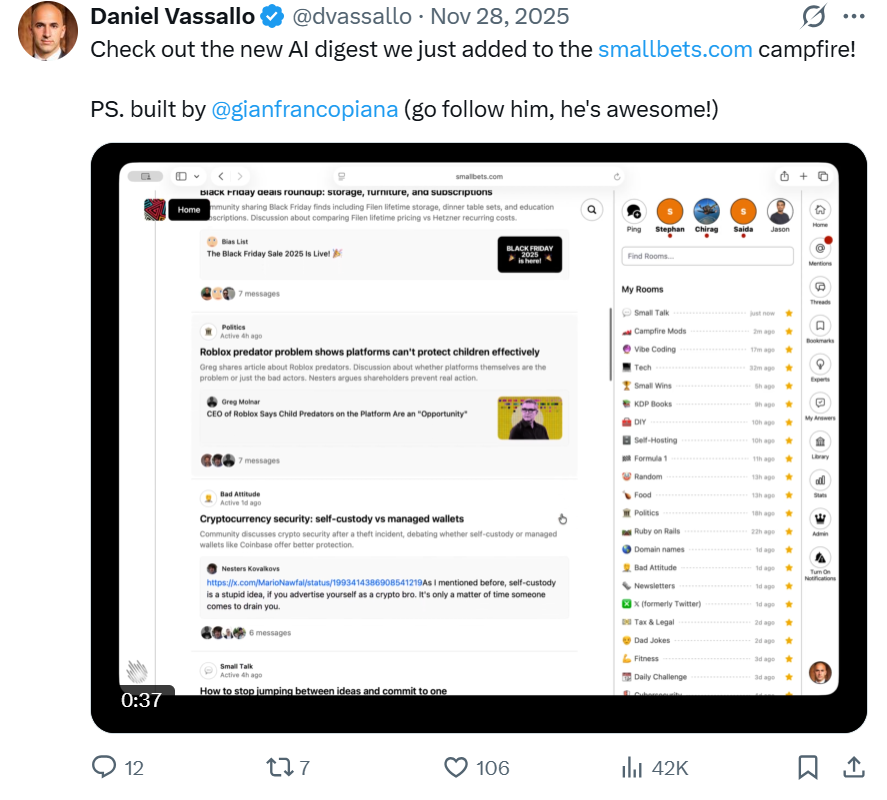Open the browser sidebar dropdown chevron
Image resolution: width=887 pixels, height=800 pixels.
[x=195, y=175]
